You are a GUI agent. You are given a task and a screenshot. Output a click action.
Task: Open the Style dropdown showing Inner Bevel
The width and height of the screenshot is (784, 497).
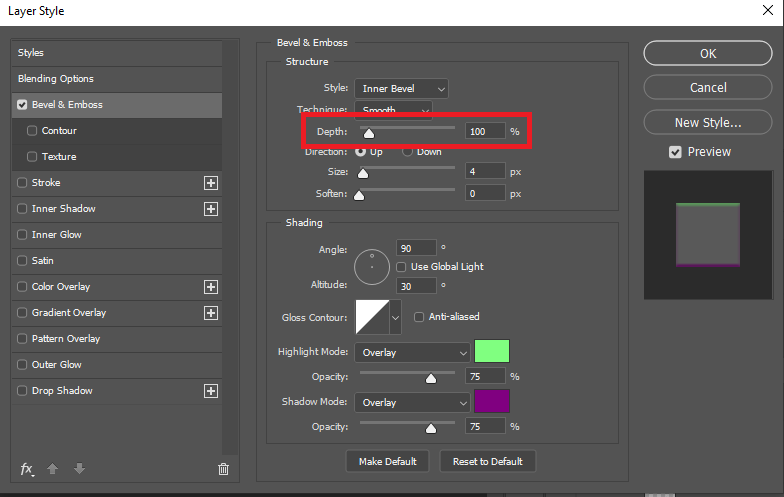[x=402, y=88]
